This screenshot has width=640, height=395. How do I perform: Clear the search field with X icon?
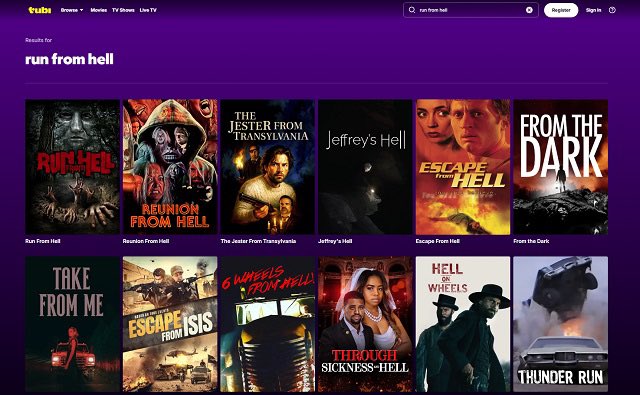[x=529, y=10]
